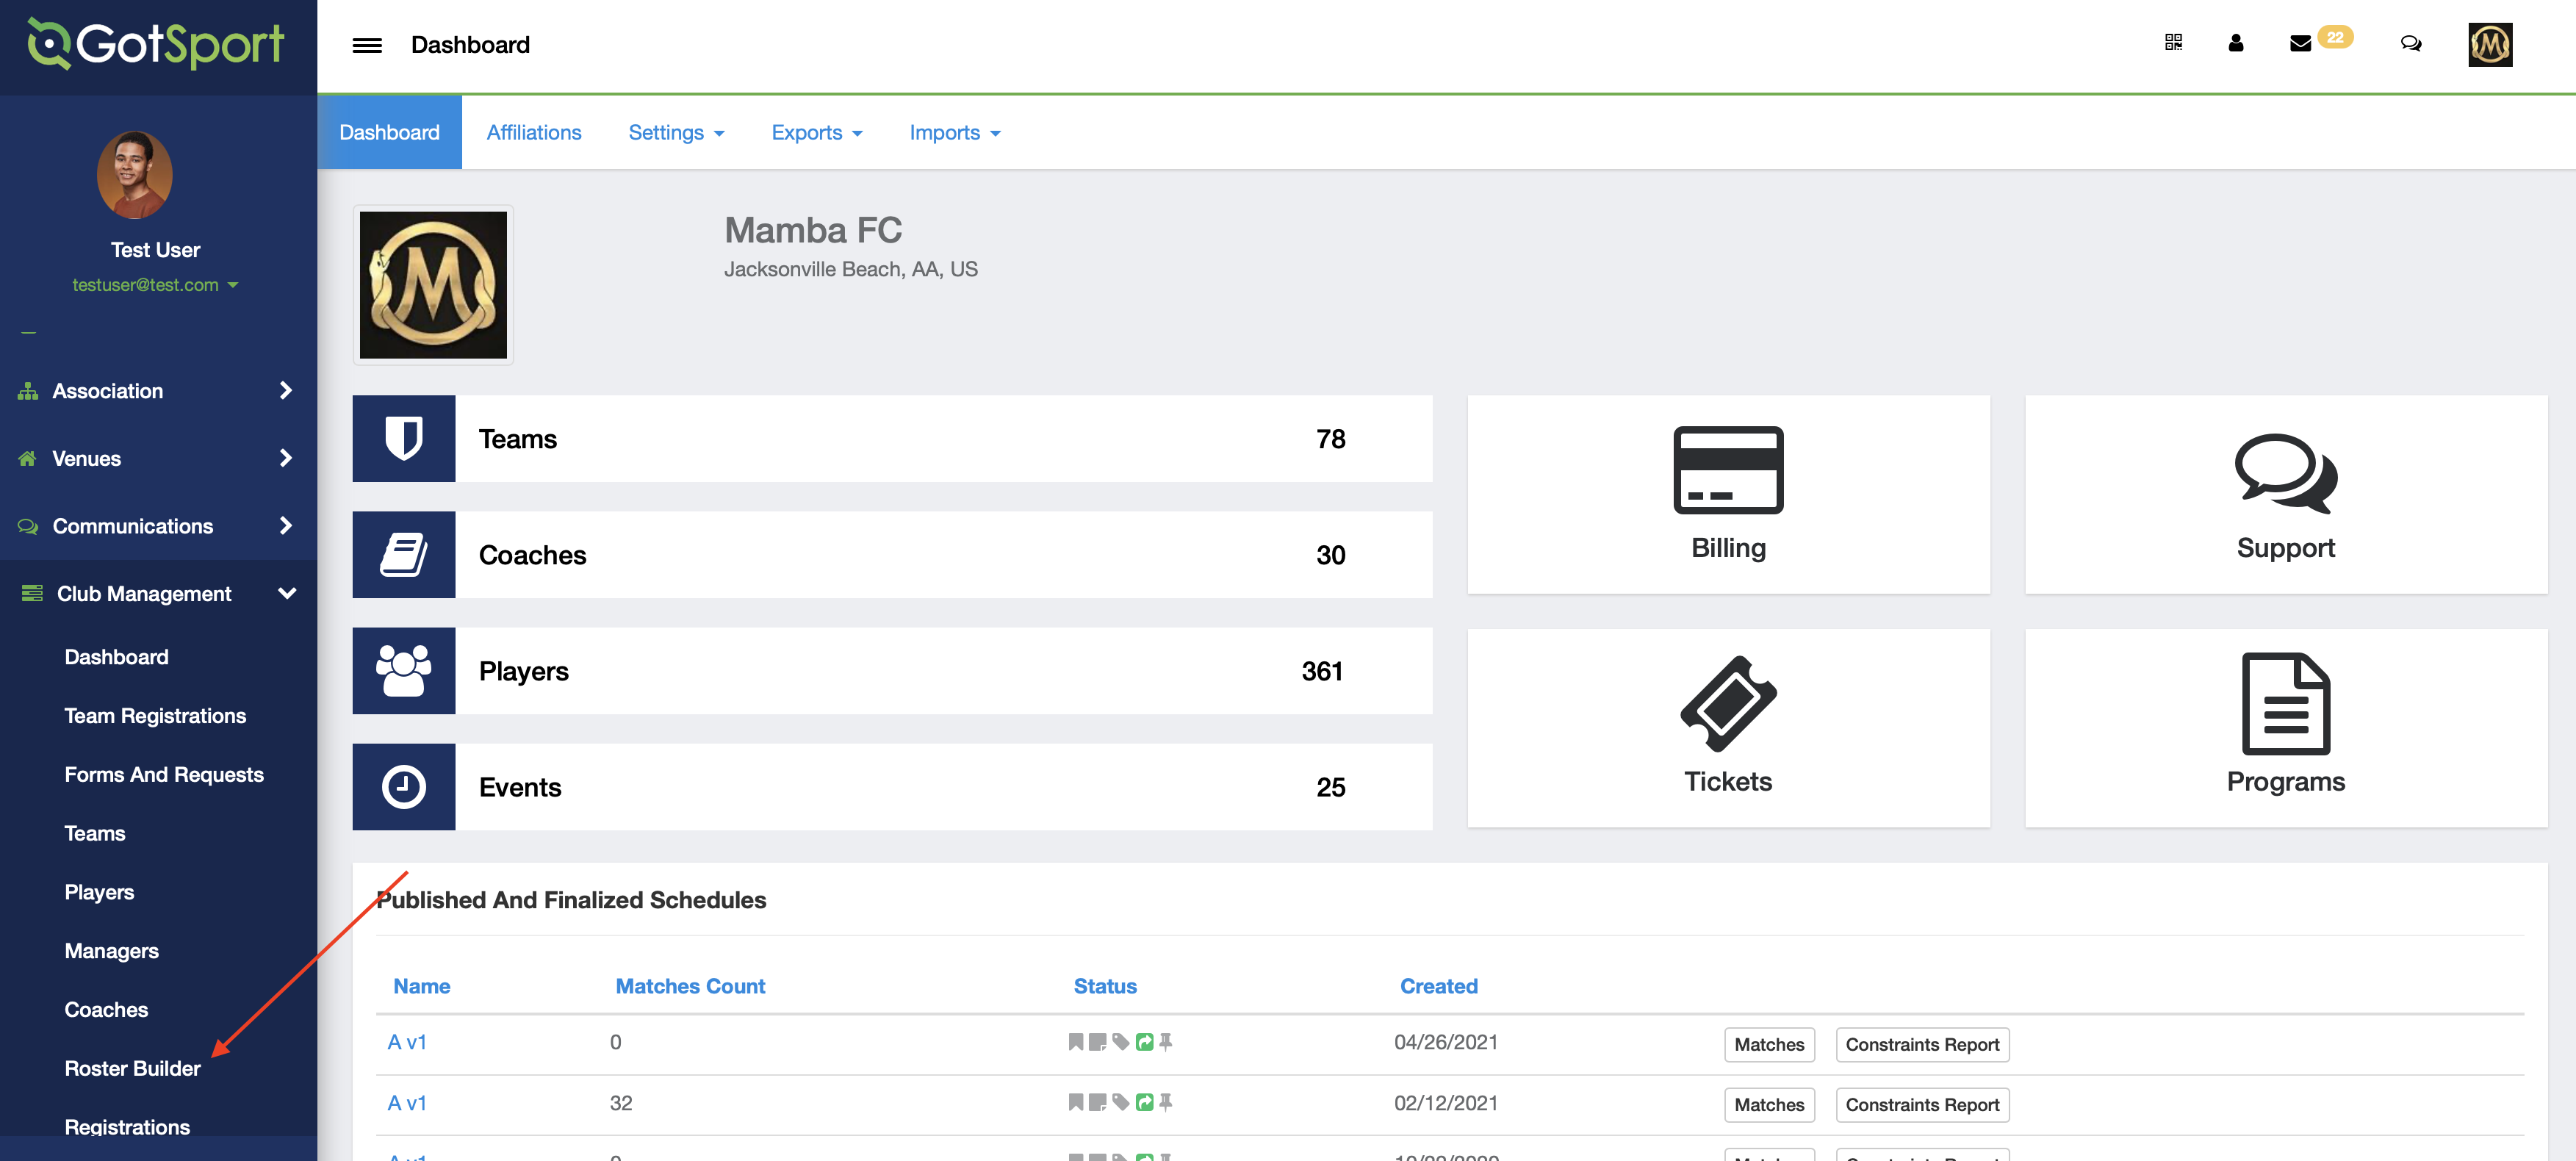2576x1161 pixels.
Task: Open Managers in the sidebar
Action: click(x=112, y=951)
